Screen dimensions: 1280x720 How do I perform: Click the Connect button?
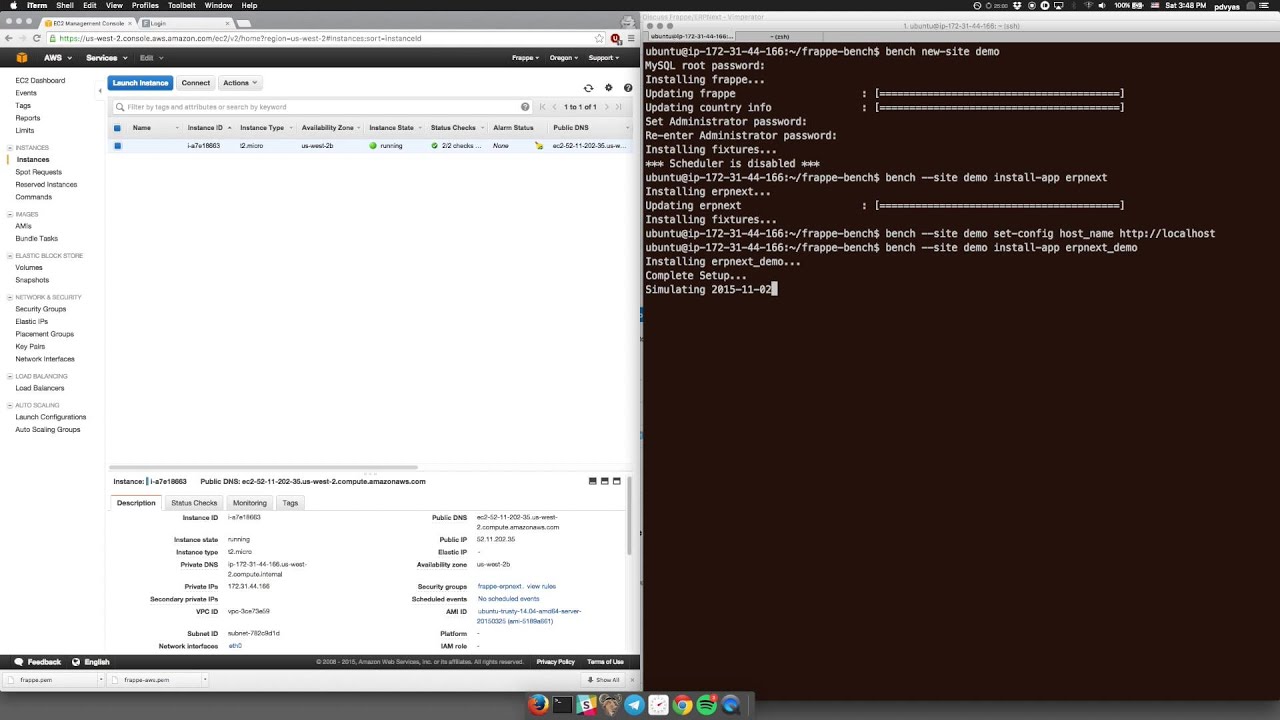(x=196, y=83)
